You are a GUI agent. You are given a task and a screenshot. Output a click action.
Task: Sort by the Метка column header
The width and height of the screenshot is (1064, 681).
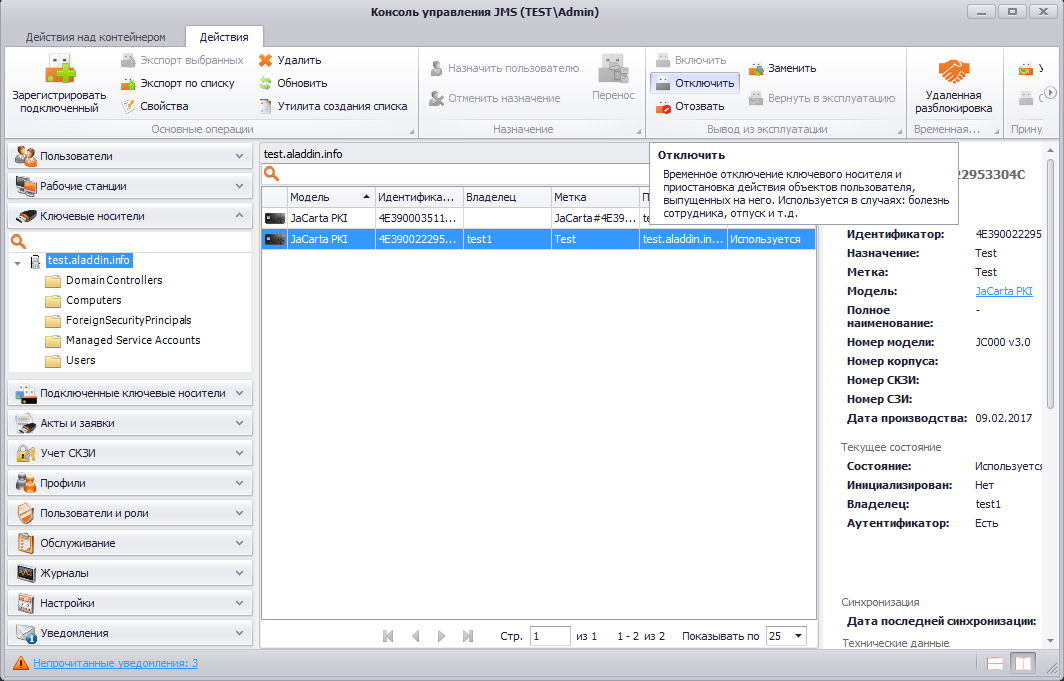[595, 197]
